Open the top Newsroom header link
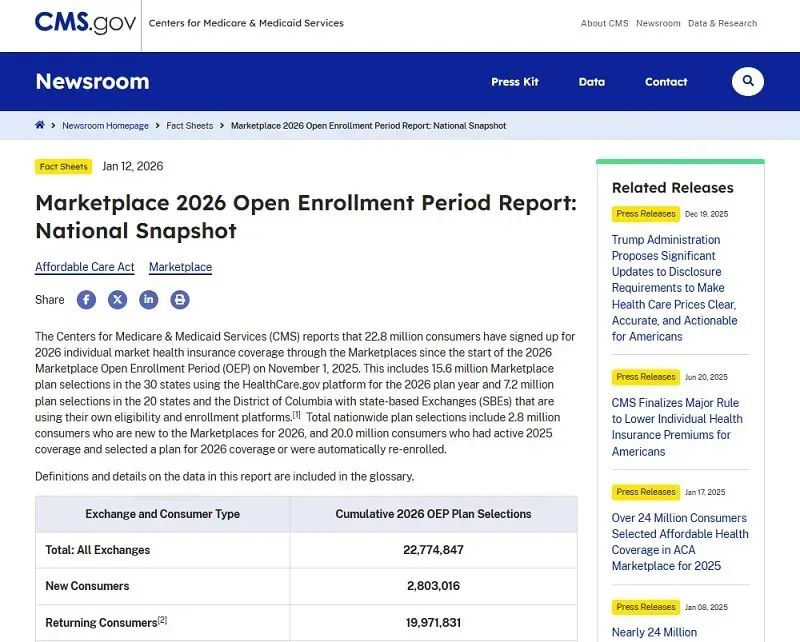The image size is (800, 642). tap(658, 23)
